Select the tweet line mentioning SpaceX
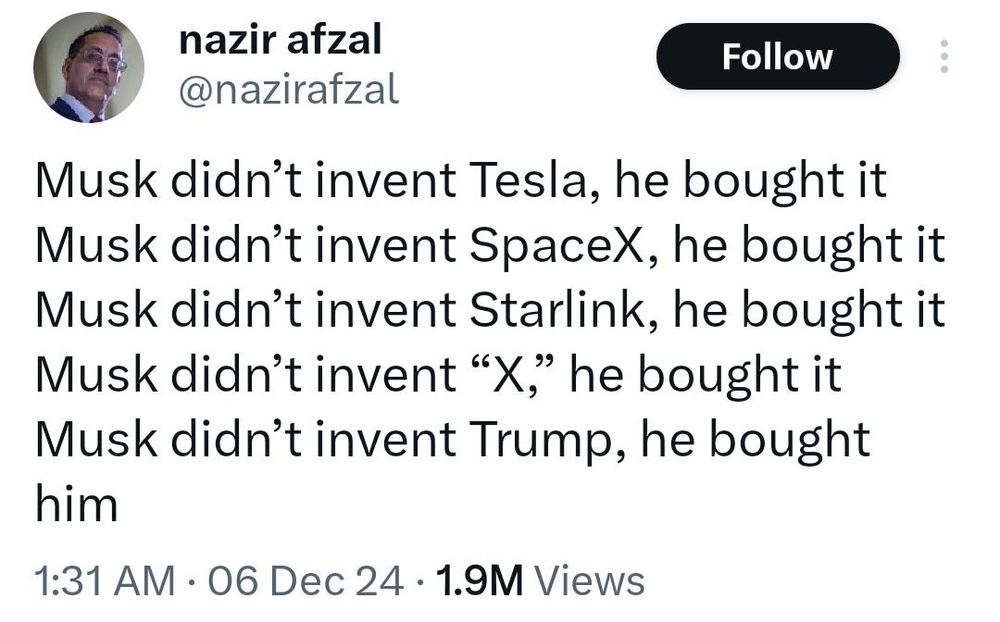1000x622 pixels. coord(490,246)
